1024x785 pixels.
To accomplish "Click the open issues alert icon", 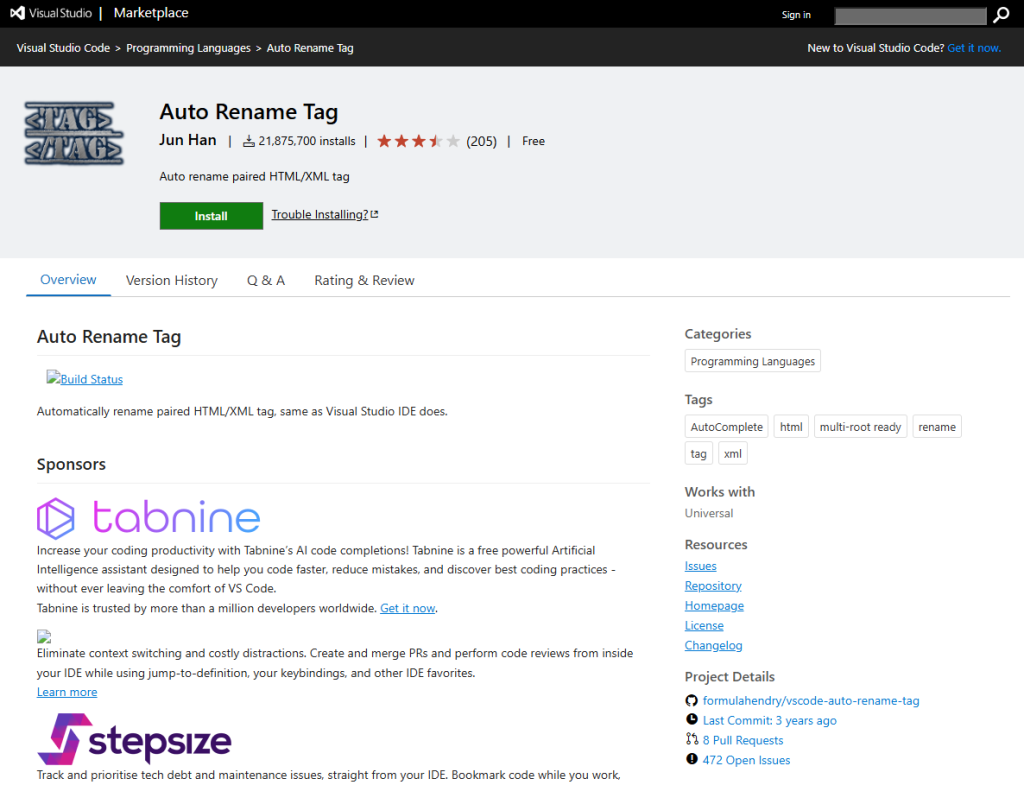I will (x=692, y=759).
